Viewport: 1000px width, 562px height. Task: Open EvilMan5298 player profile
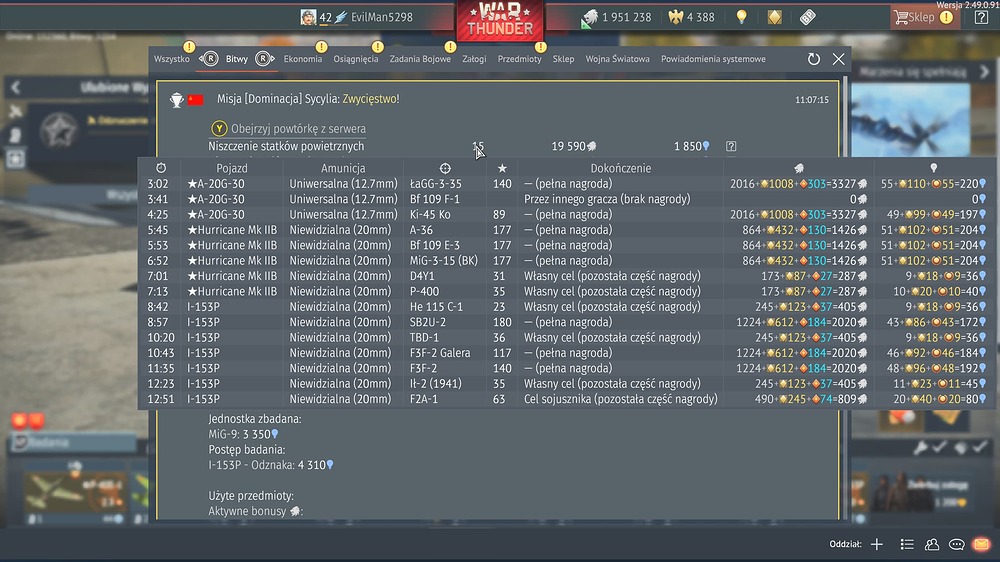[x=381, y=17]
